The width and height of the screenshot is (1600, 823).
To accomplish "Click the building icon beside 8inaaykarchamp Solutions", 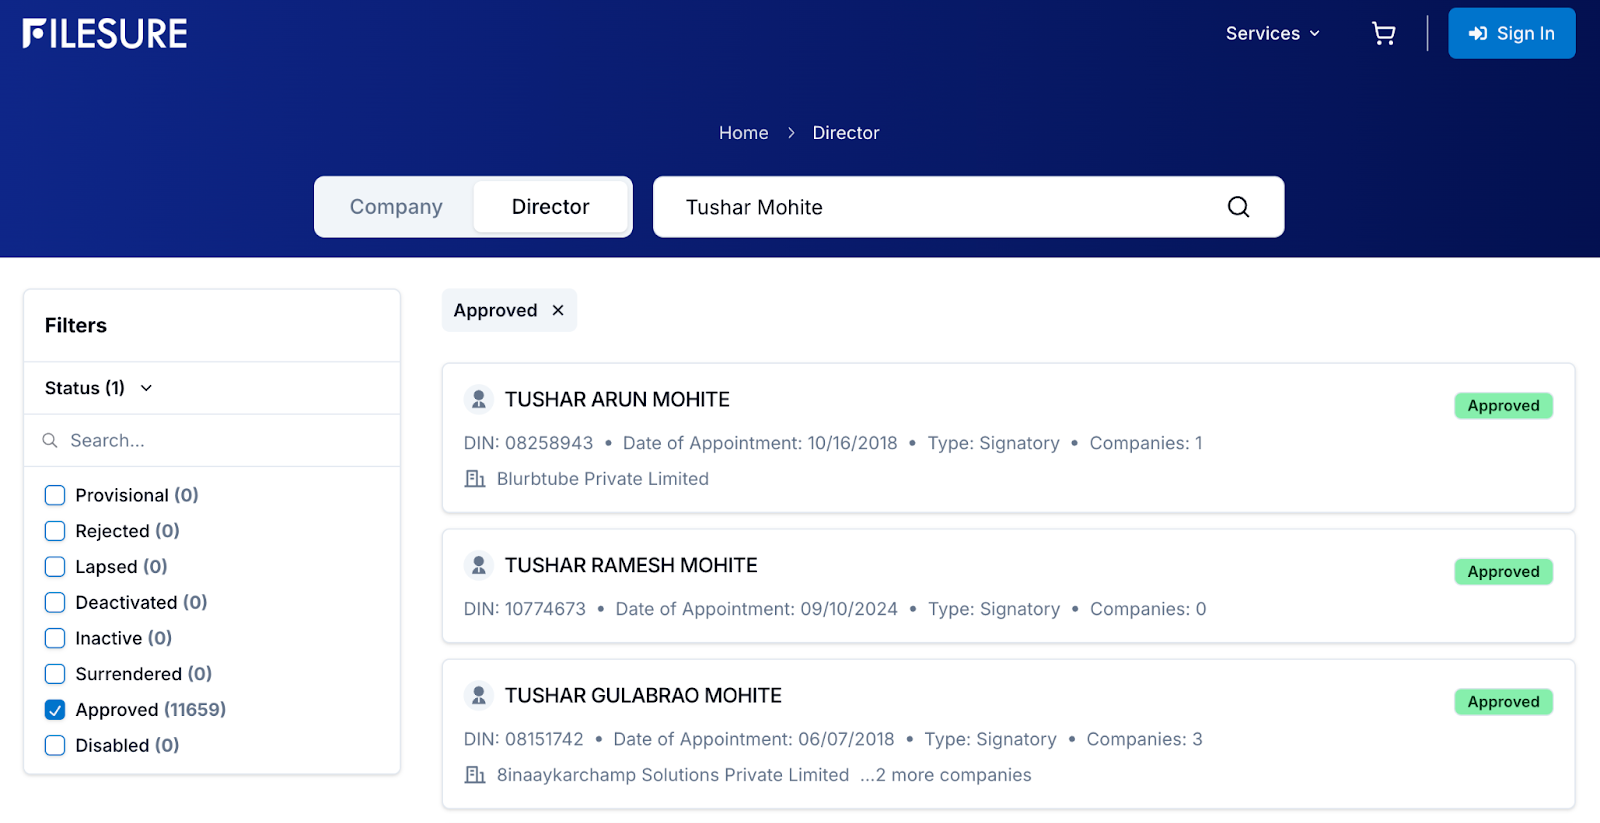I will tap(475, 775).
